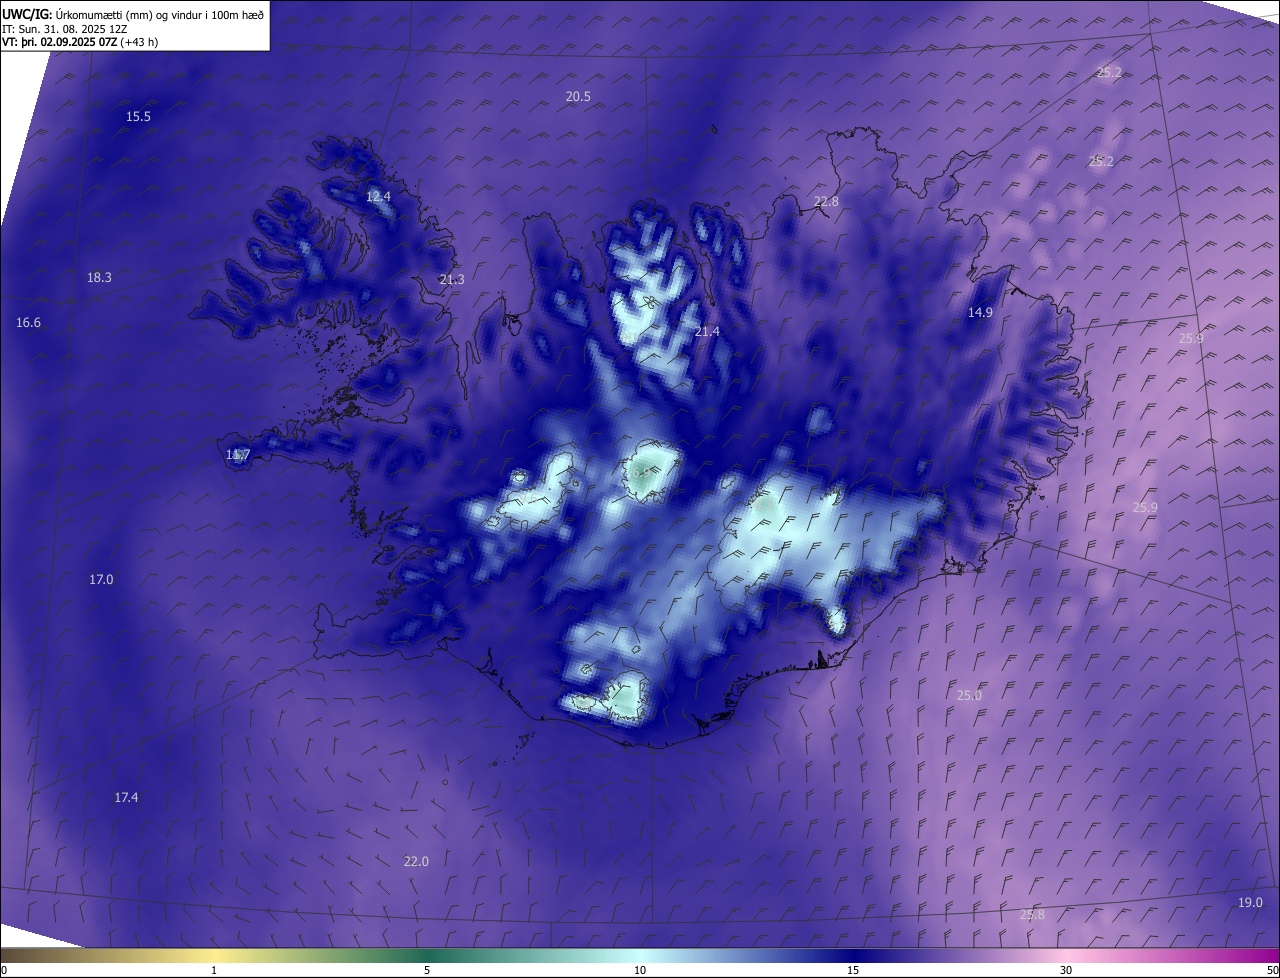Click the 21.3 value label

(451, 280)
